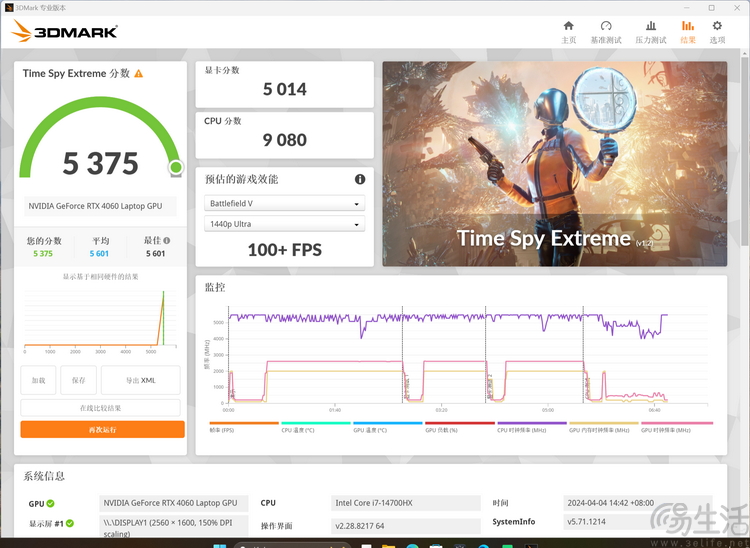Open the 基准测试 benchmarks gauge icon
The image size is (750, 548).
[x=605, y=31]
